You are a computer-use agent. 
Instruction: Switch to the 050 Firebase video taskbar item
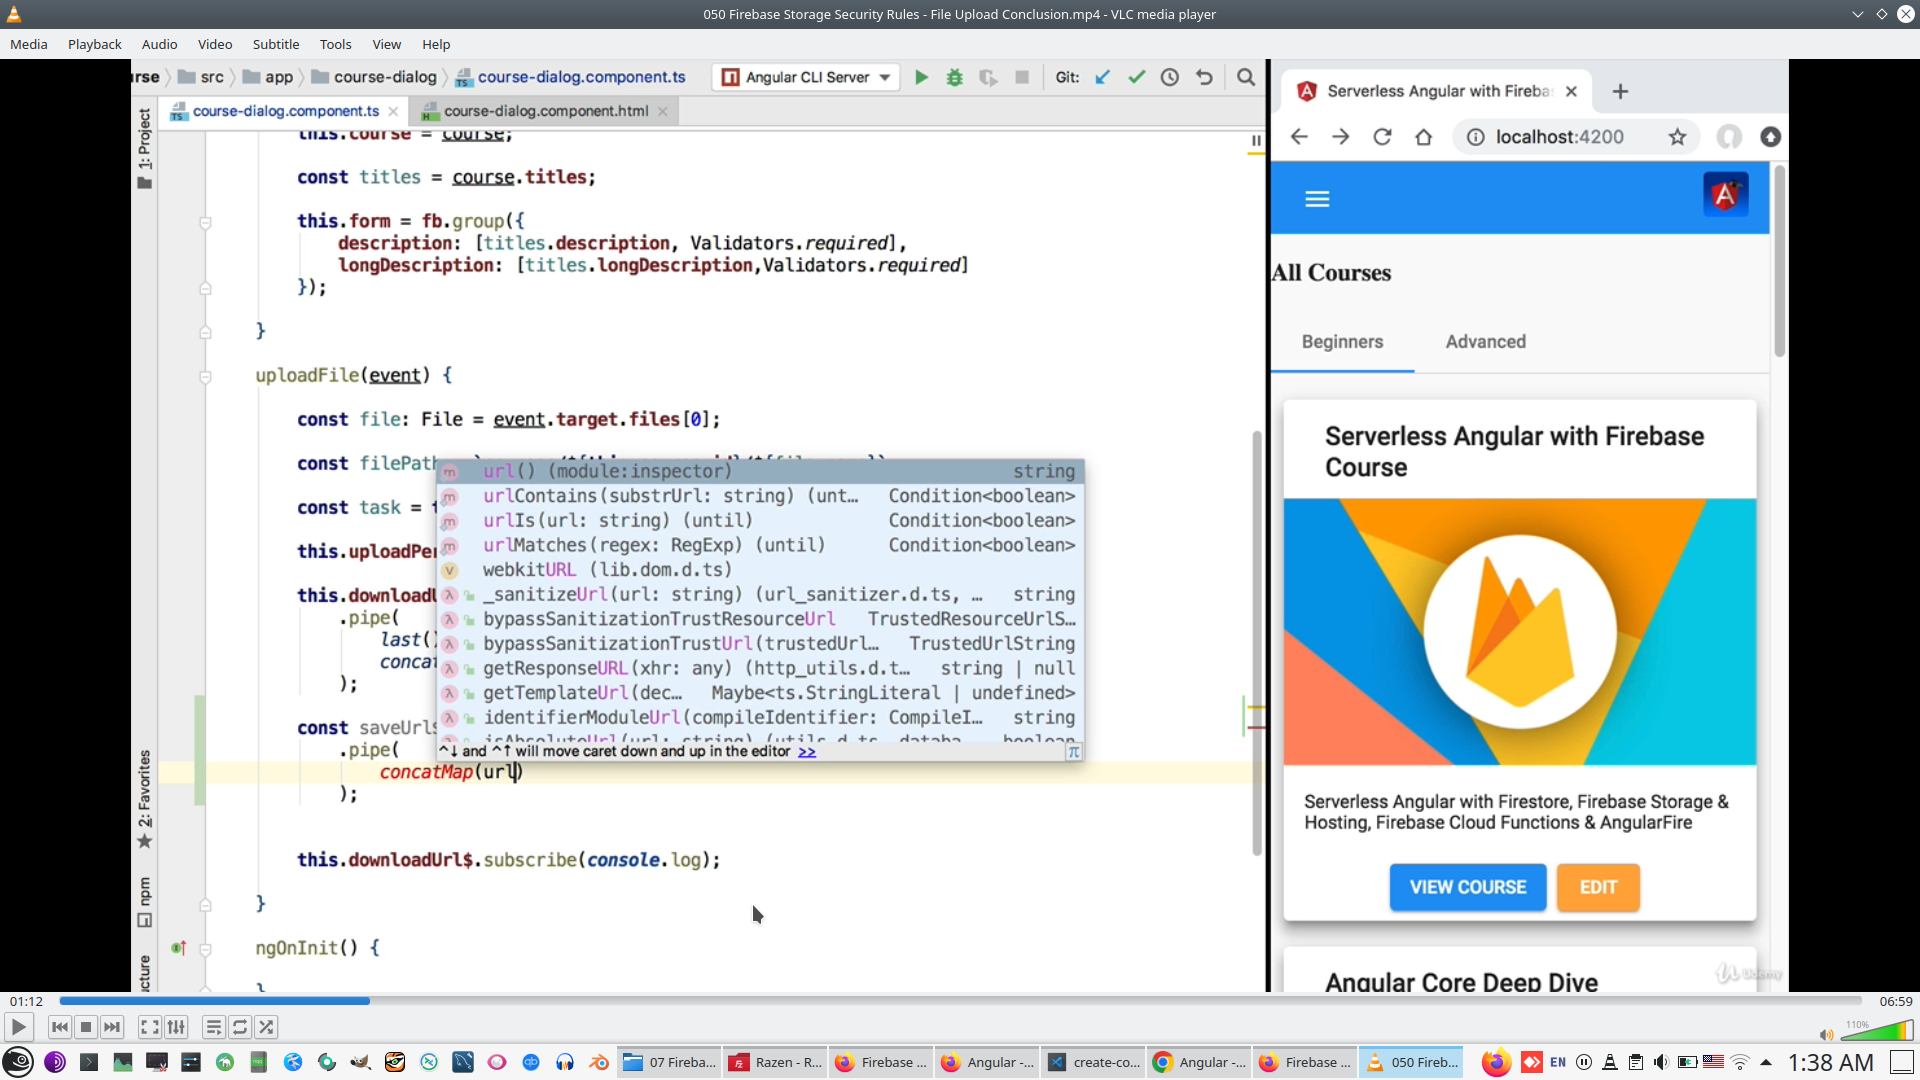point(1411,1062)
